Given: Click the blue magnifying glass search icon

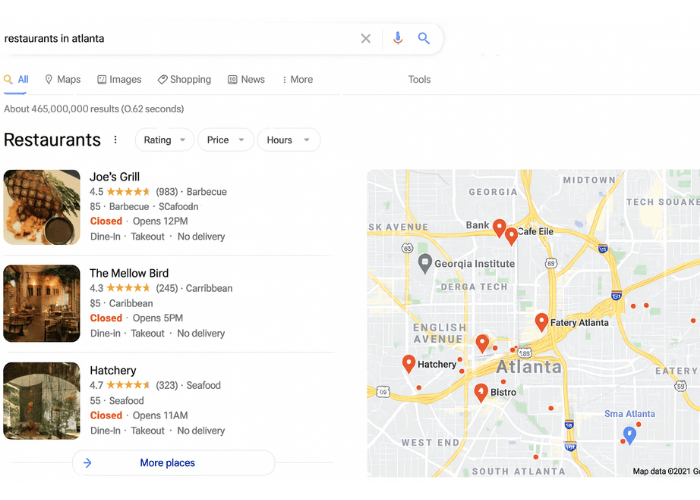Looking at the screenshot, I should click(x=424, y=38).
